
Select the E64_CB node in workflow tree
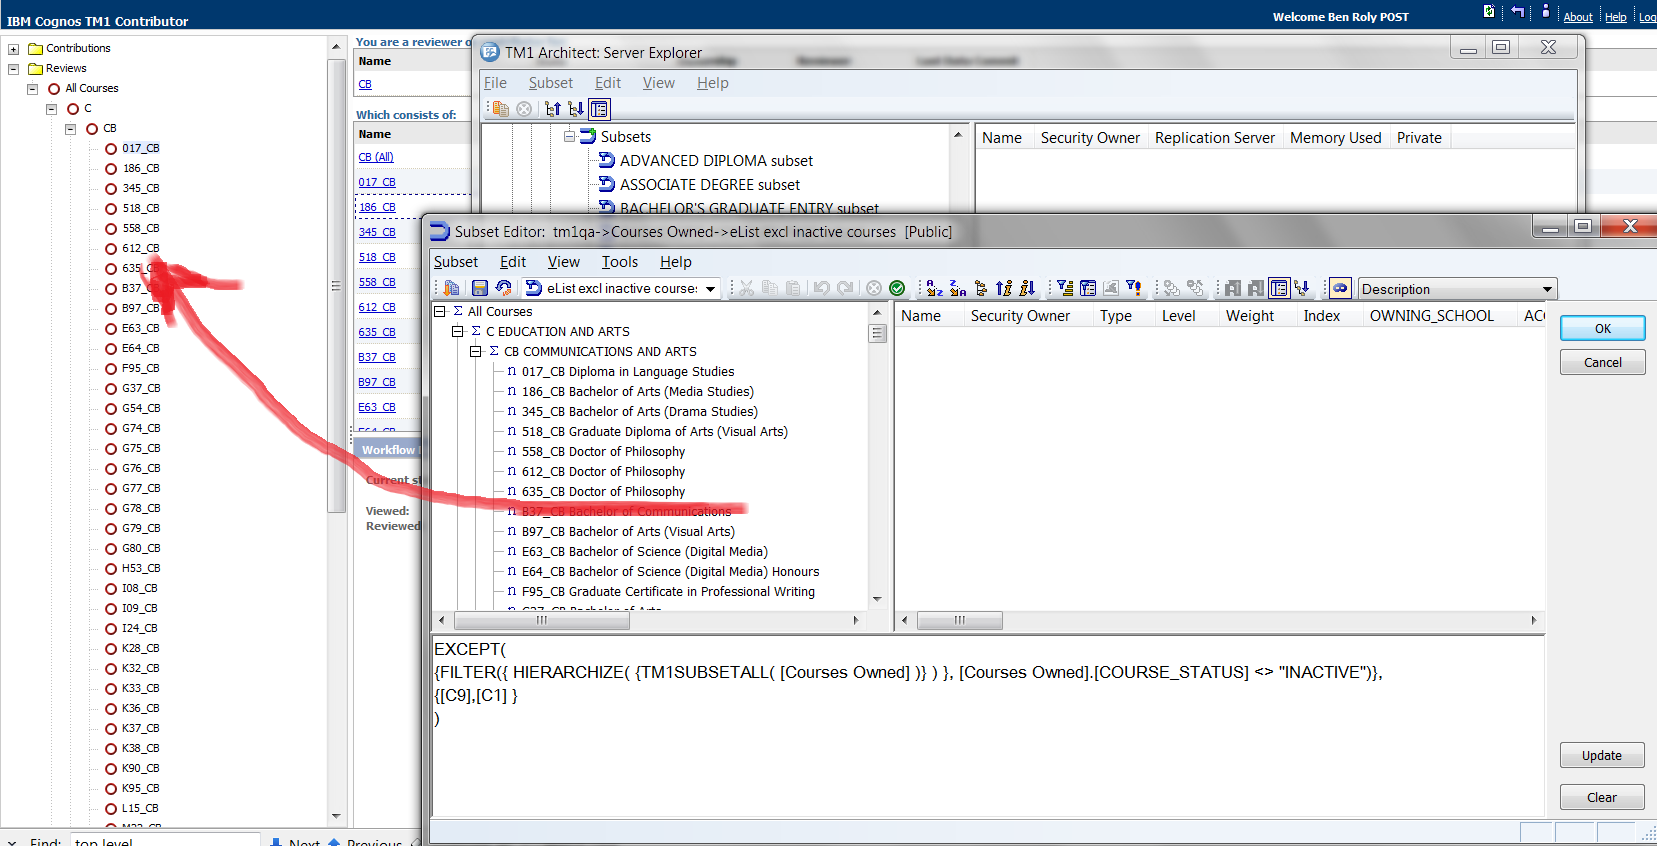click(140, 348)
